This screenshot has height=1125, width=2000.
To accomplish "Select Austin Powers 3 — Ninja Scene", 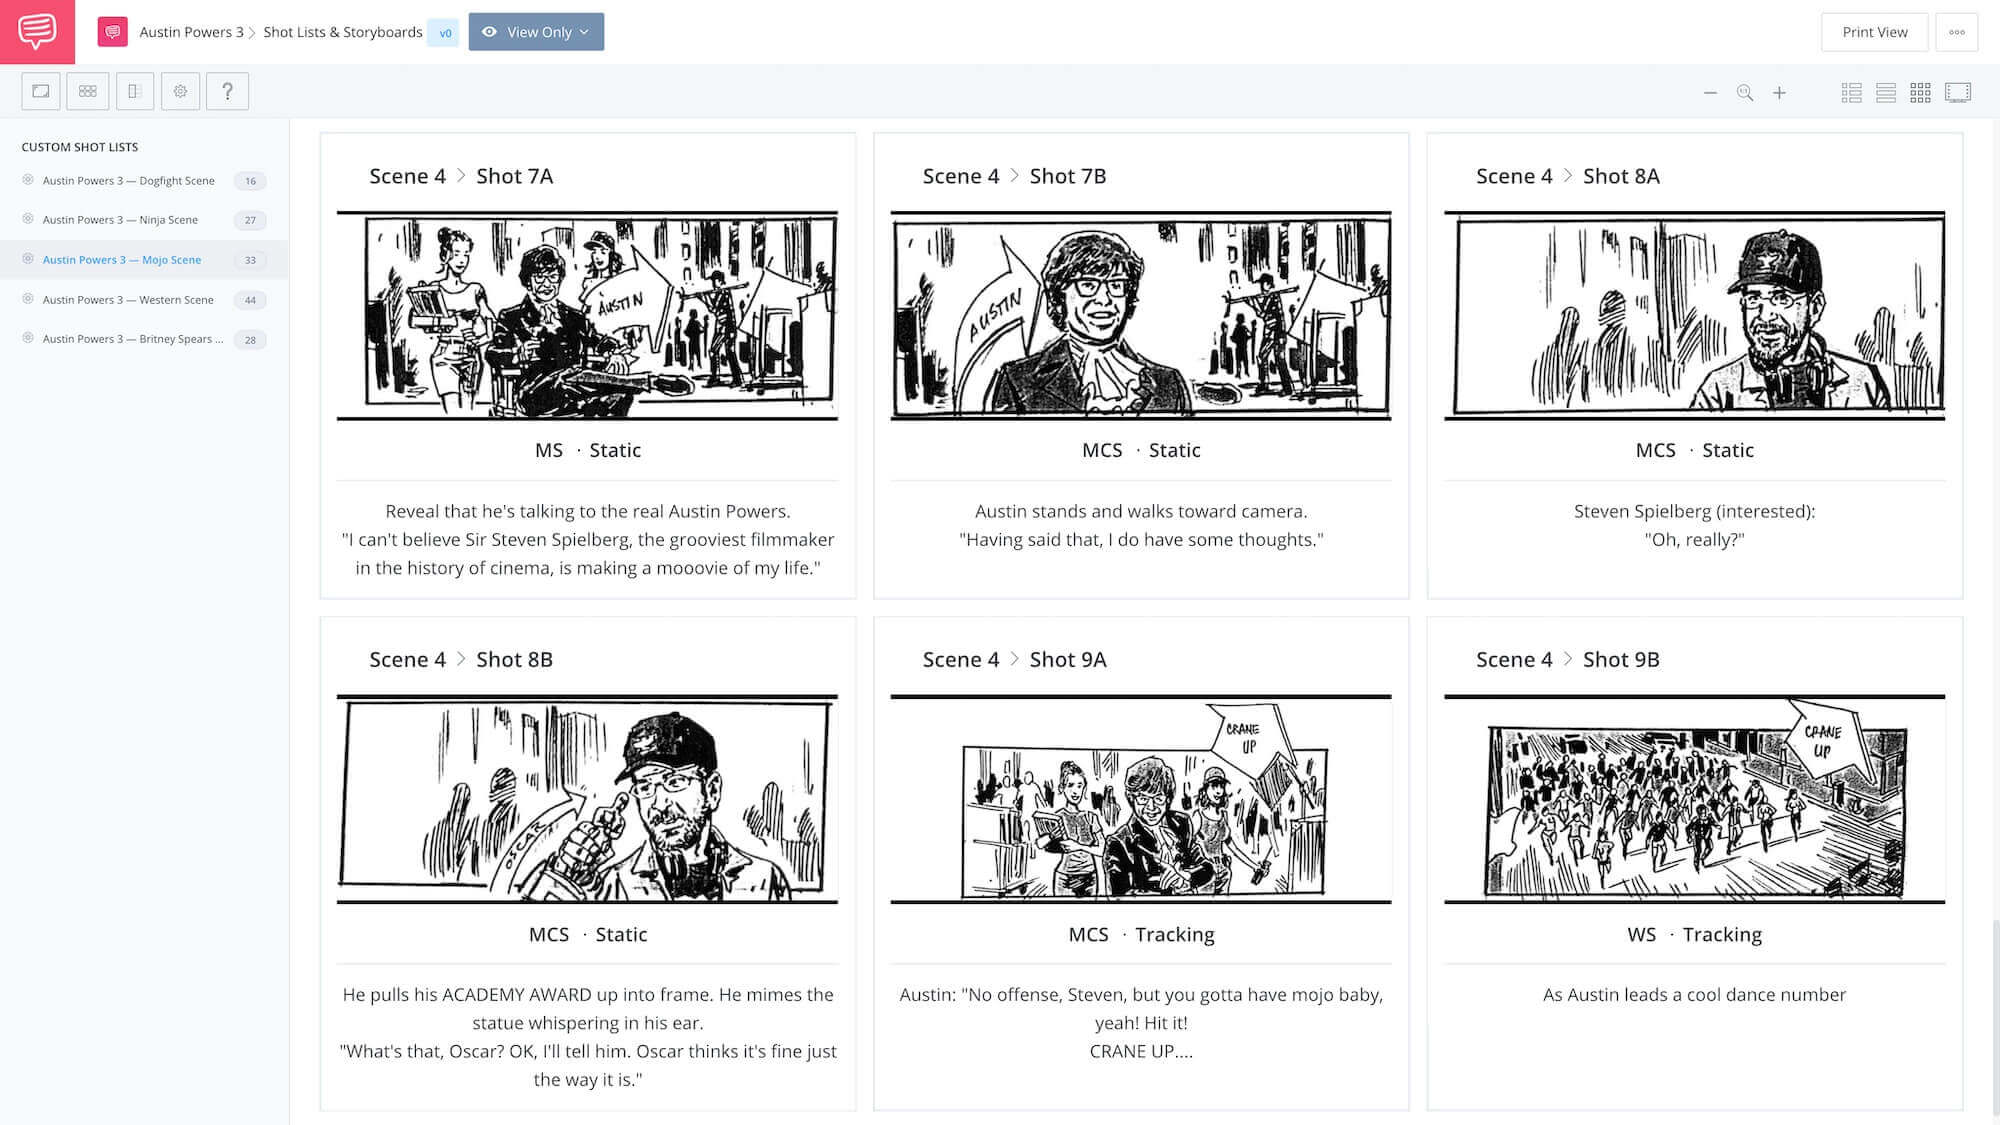I will [x=120, y=220].
